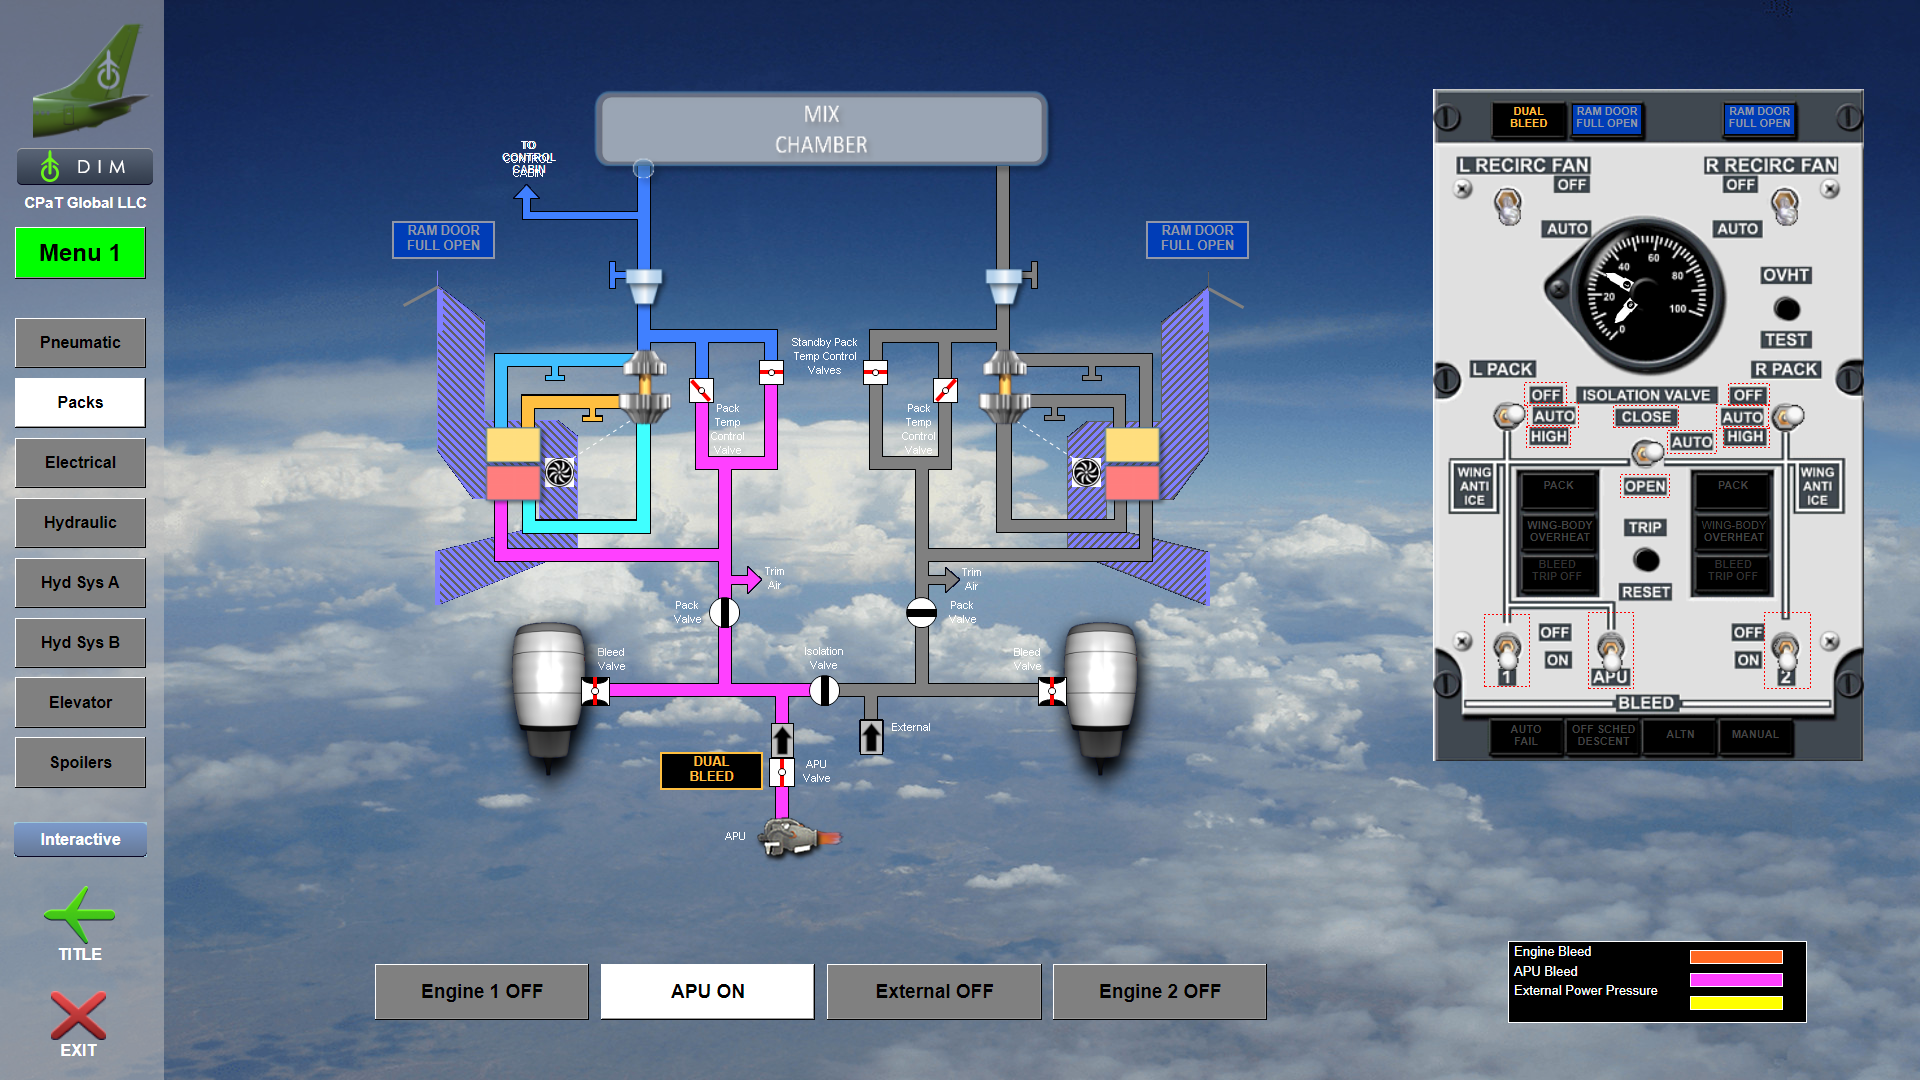The image size is (1920, 1080).
Task: Click the DUAL BLEED indicator in diagram
Action: coord(711,770)
